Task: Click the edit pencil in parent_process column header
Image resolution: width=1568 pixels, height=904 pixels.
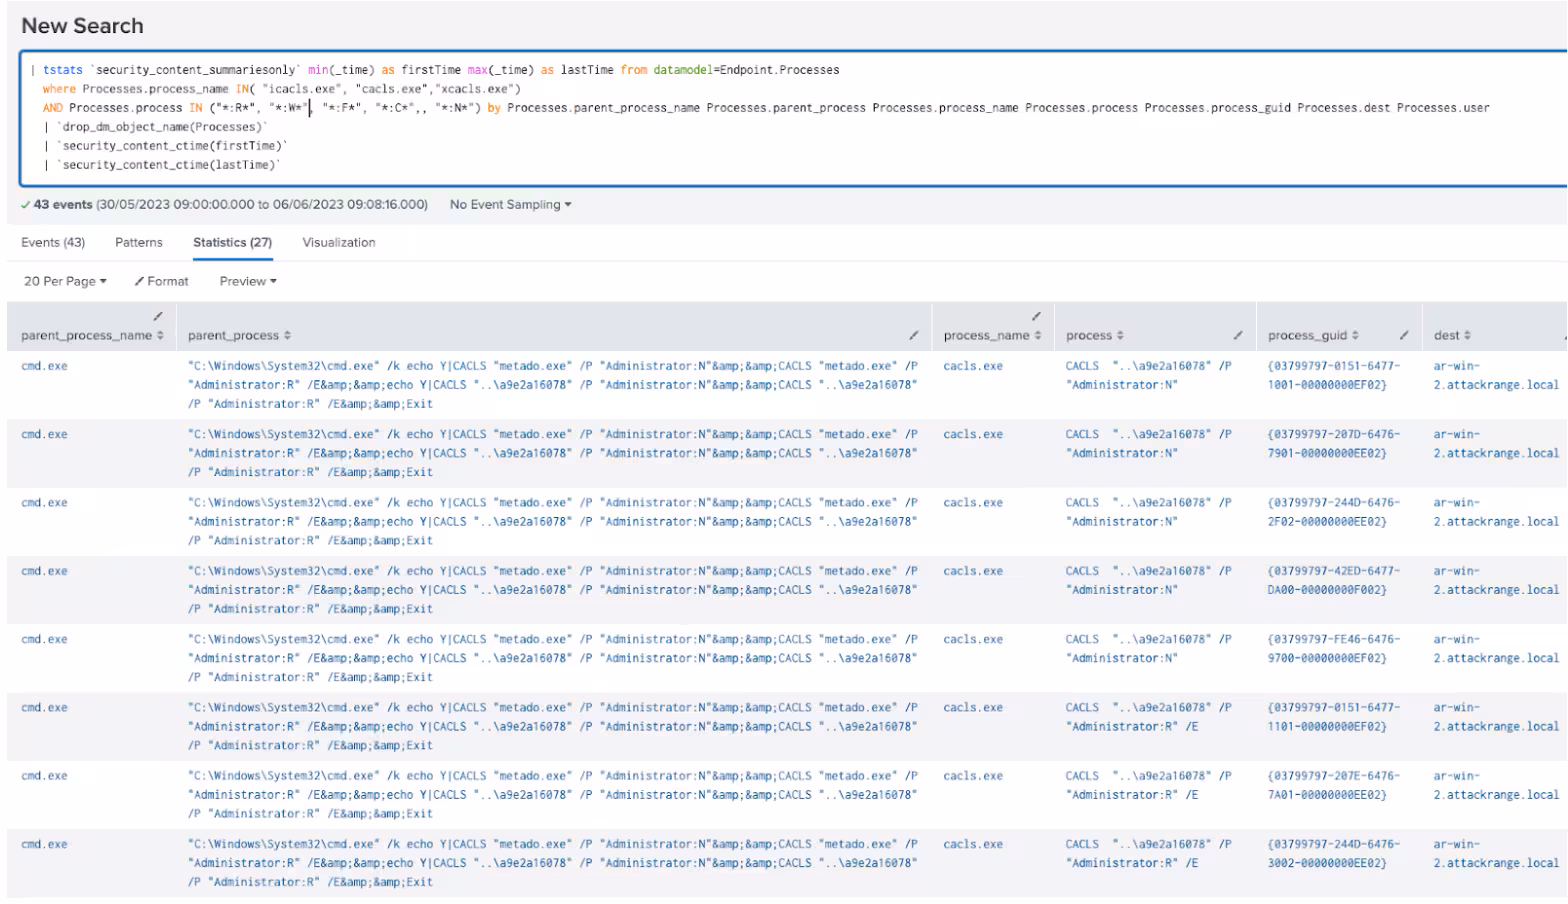Action: (x=913, y=336)
